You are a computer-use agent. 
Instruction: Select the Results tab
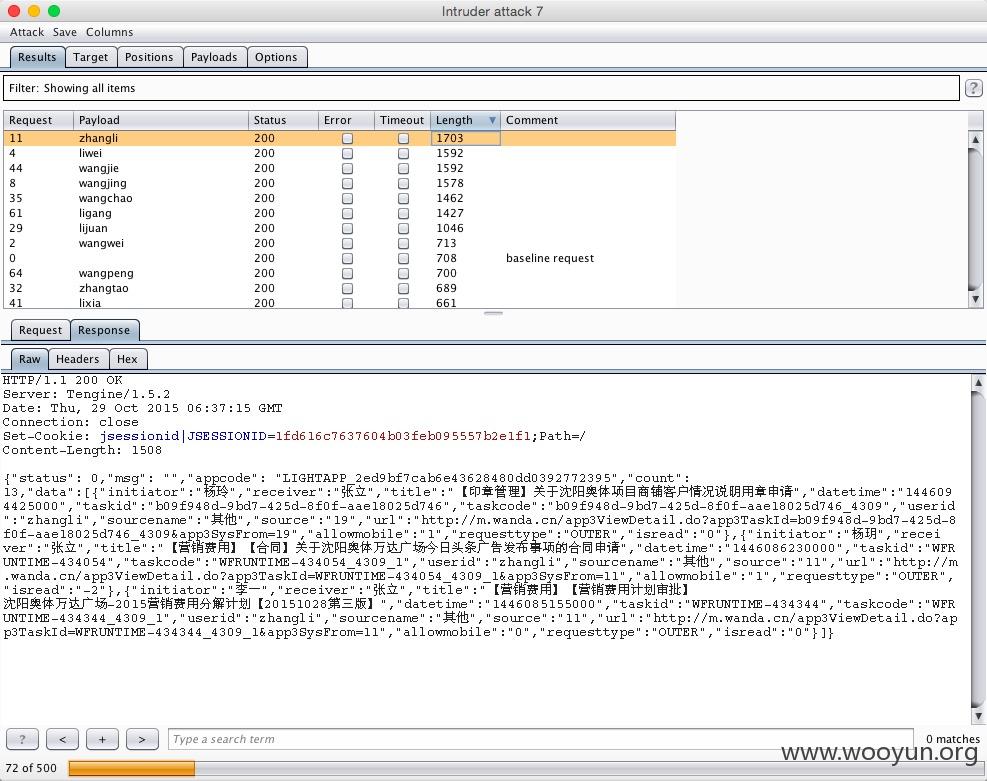click(37, 57)
